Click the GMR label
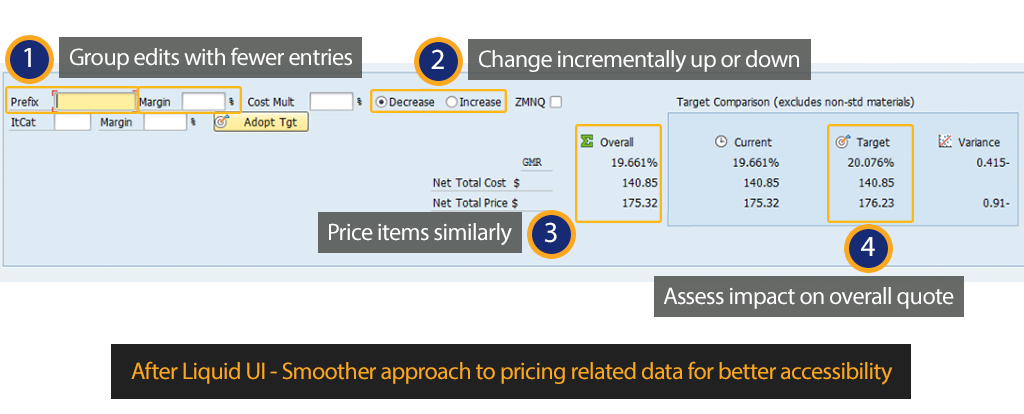The width and height of the screenshot is (1024, 414). (x=532, y=162)
